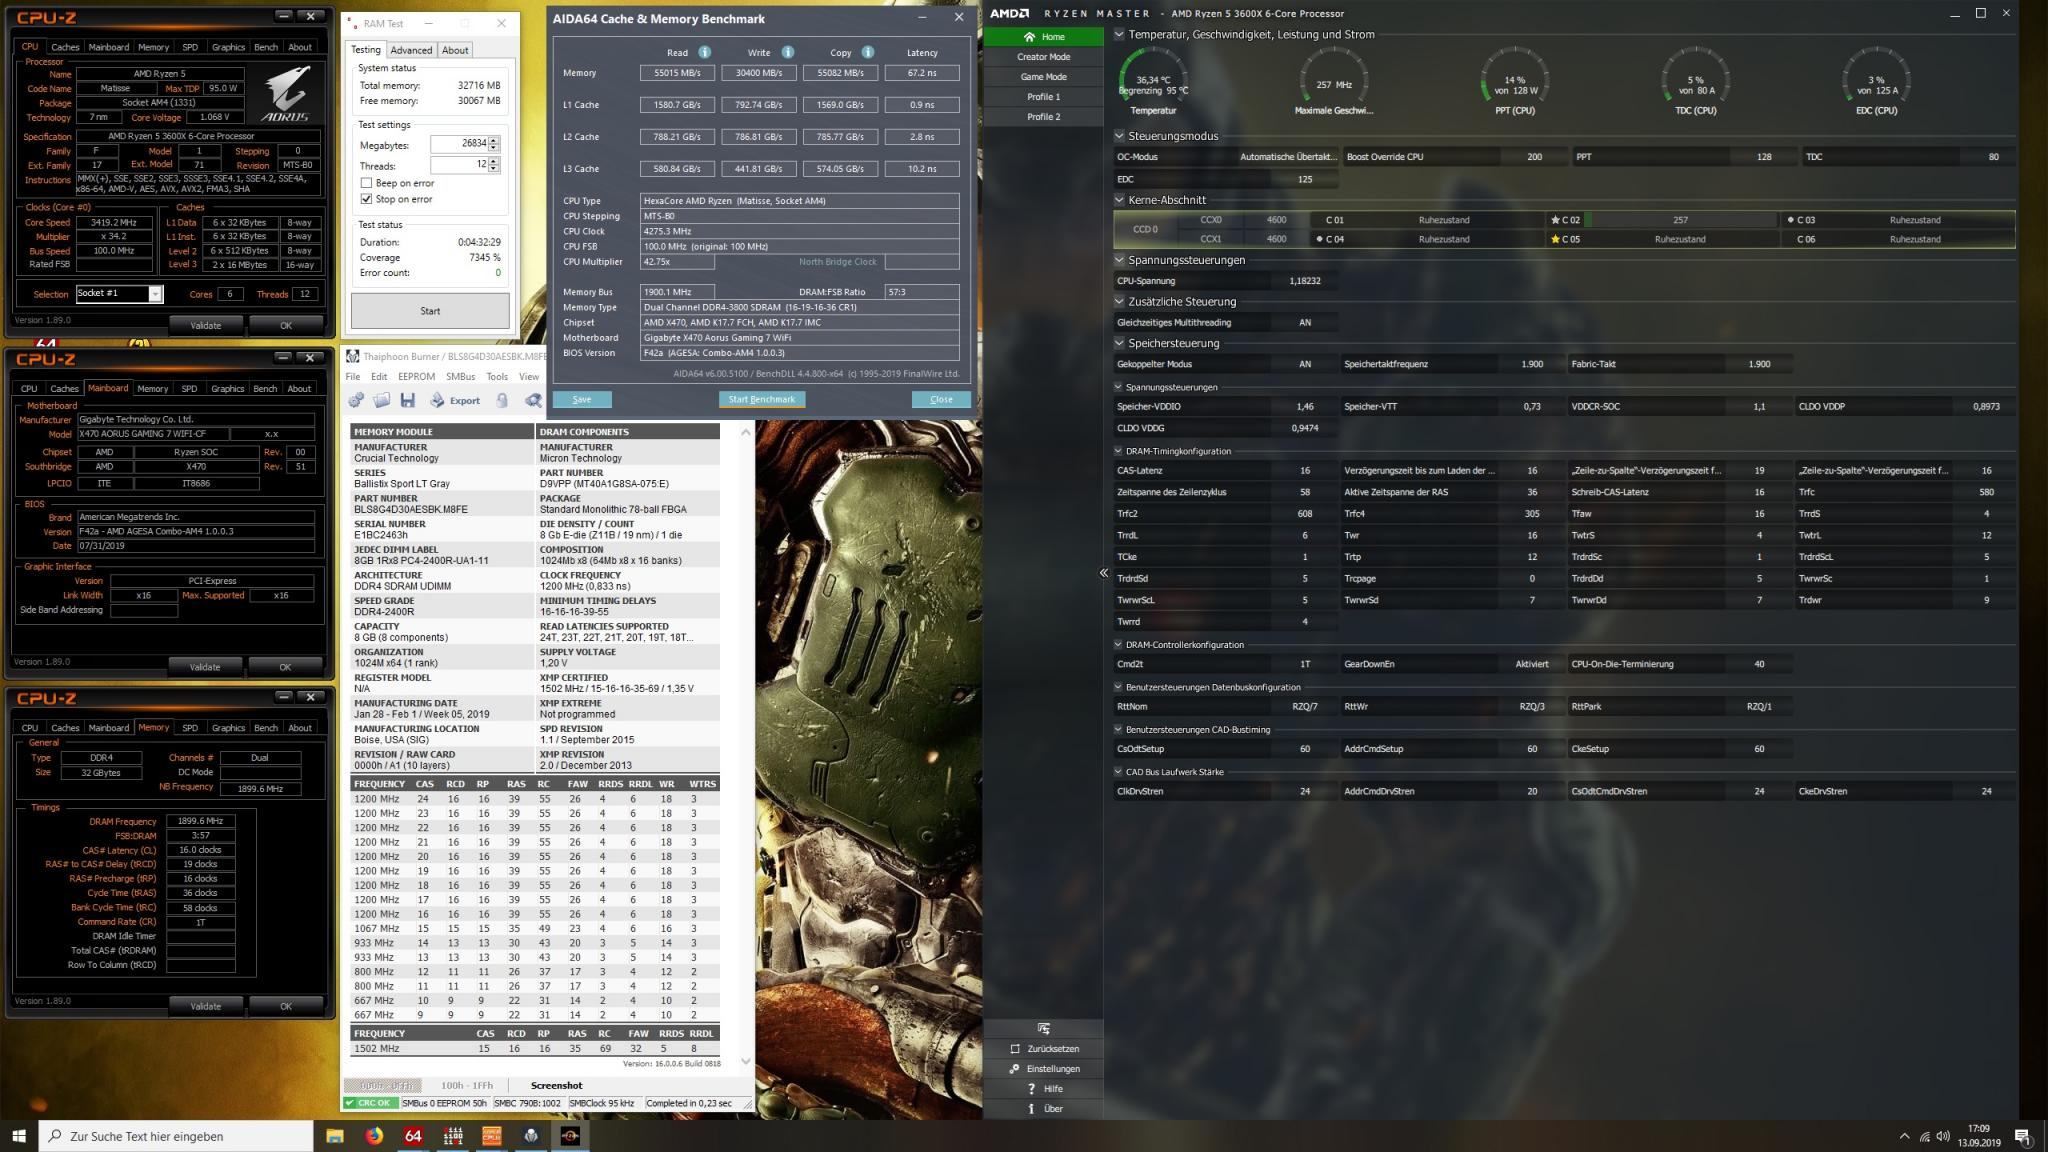Screen dimensions: 2048x1152
Task: Click the Write info icon in AIDA64
Action: coord(787,52)
